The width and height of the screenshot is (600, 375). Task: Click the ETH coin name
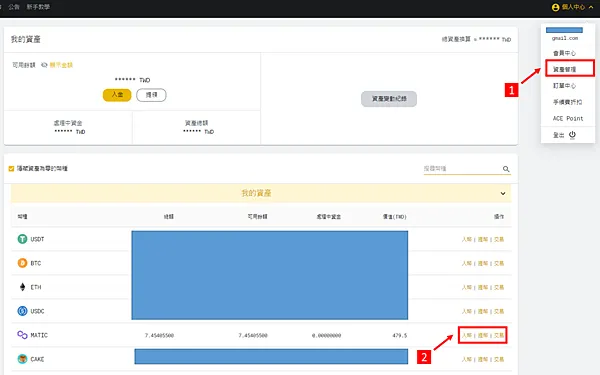pos(36,287)
